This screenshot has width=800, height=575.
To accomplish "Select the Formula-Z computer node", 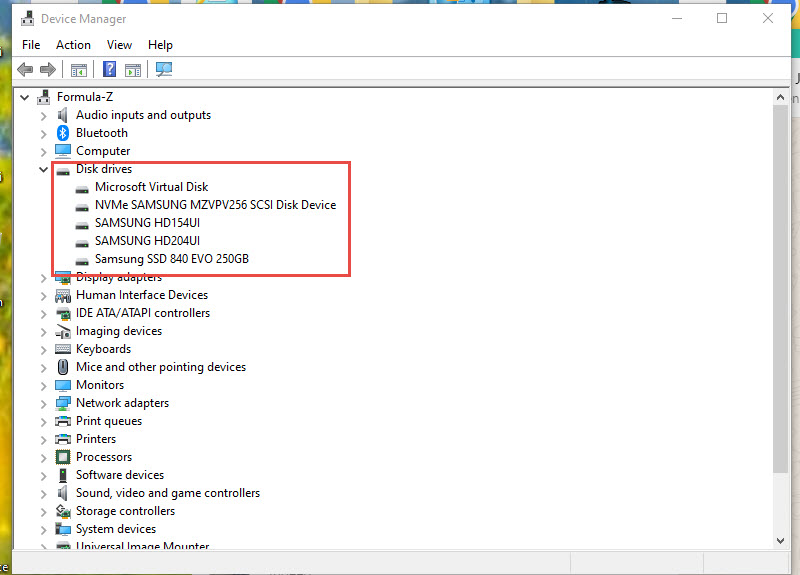I will (x=85, y=97).
